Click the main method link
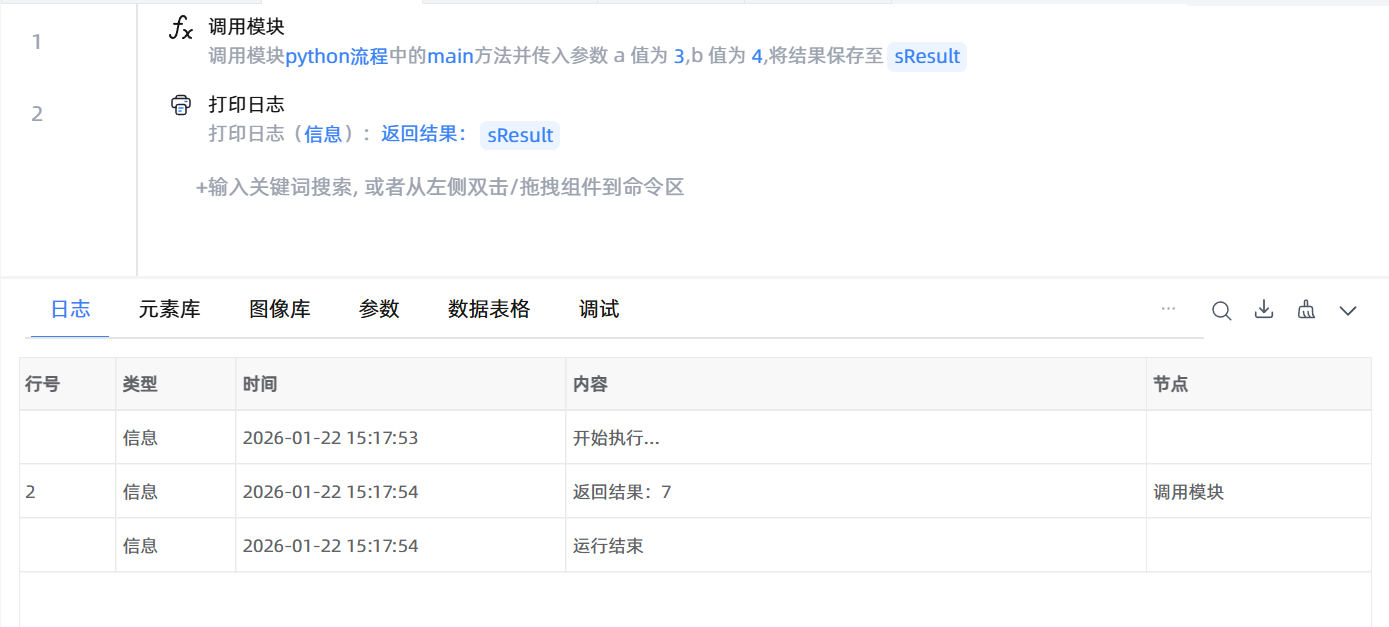Image resolution: width=1389 pixels, height=627 pixels. pyautogui.click(x=450, y=57)
